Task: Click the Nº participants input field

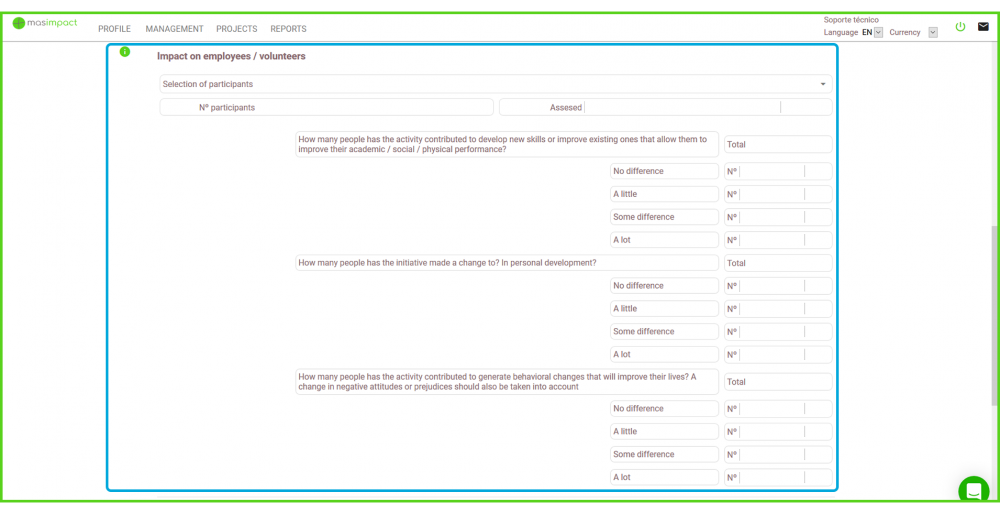Action: tap(326, 107)
